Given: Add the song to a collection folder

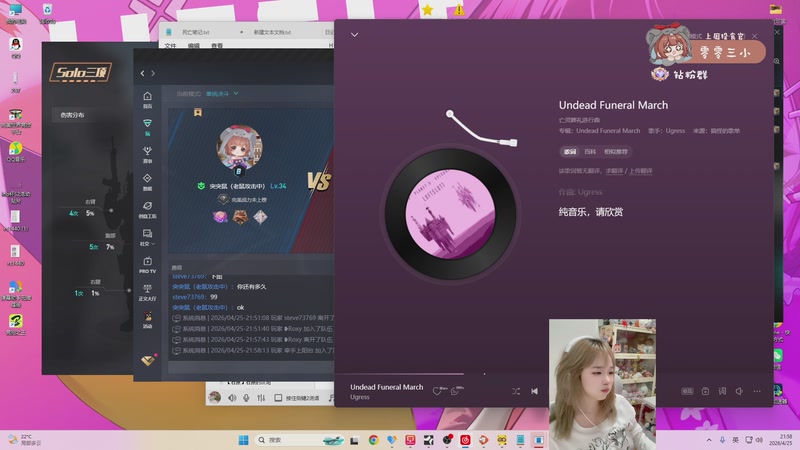Looking at the screenshot, I should pos(705,391).
